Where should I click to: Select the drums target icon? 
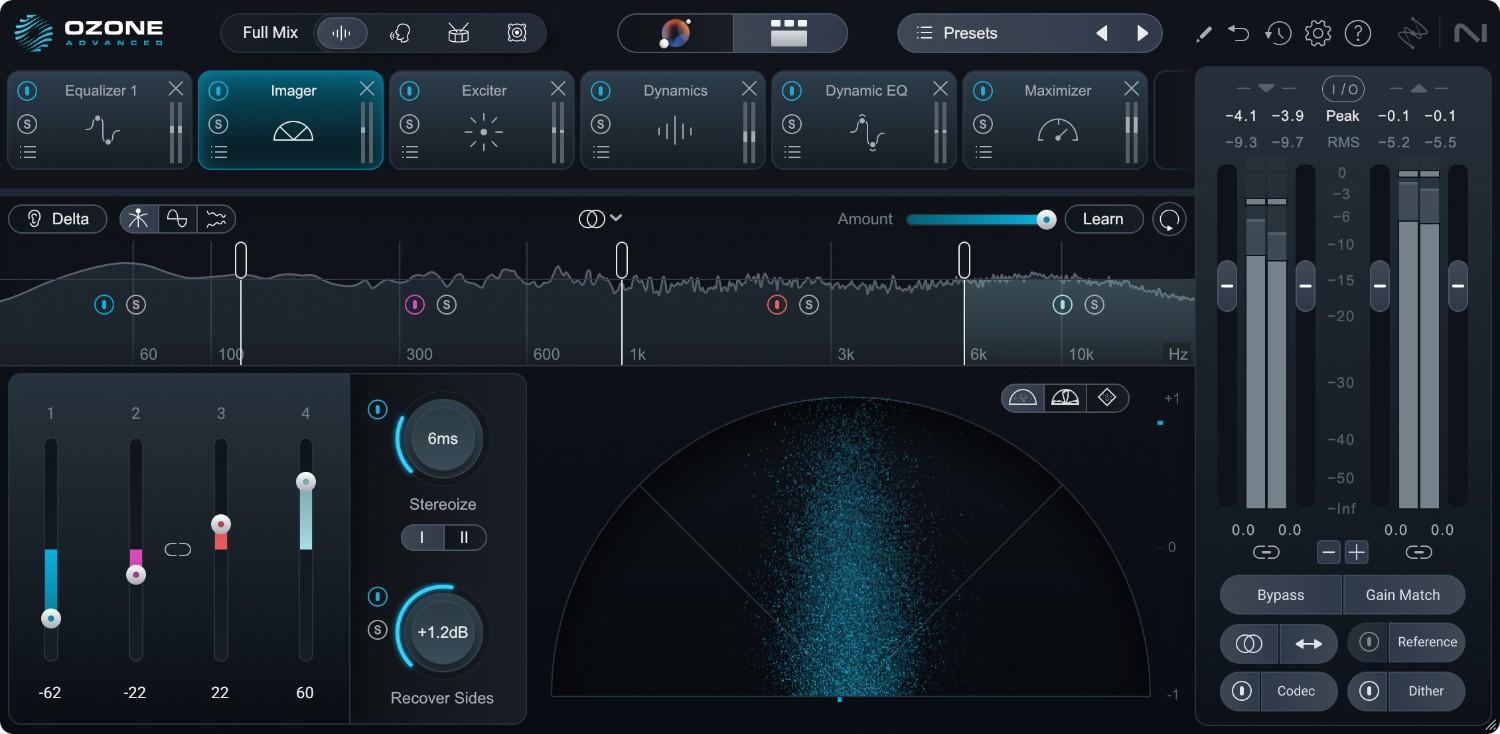pyautogui.click(x=458, y=33)
